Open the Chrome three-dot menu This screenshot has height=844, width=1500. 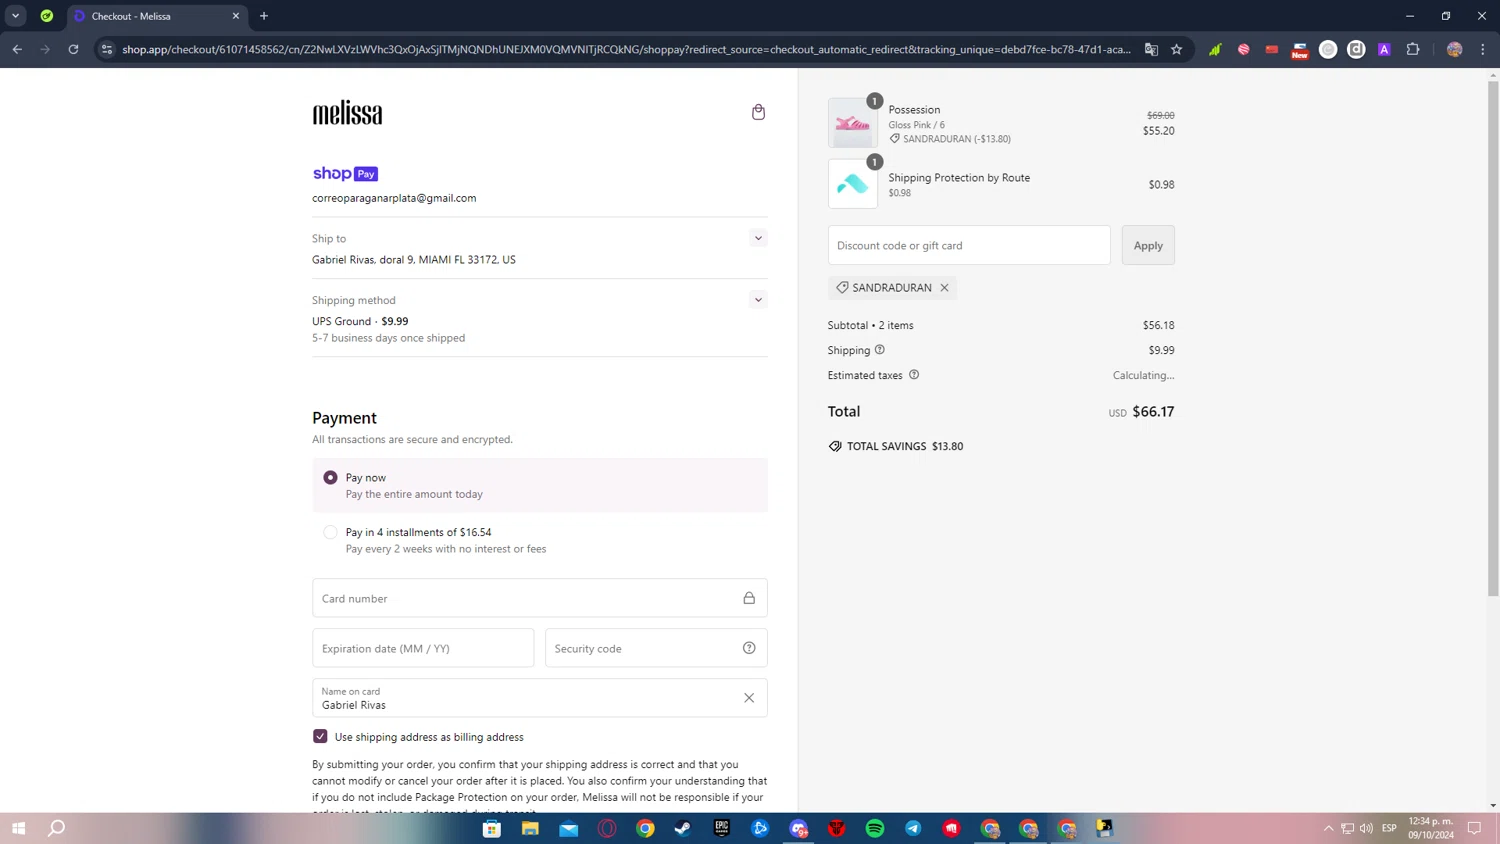click(x=1483, y=49)
